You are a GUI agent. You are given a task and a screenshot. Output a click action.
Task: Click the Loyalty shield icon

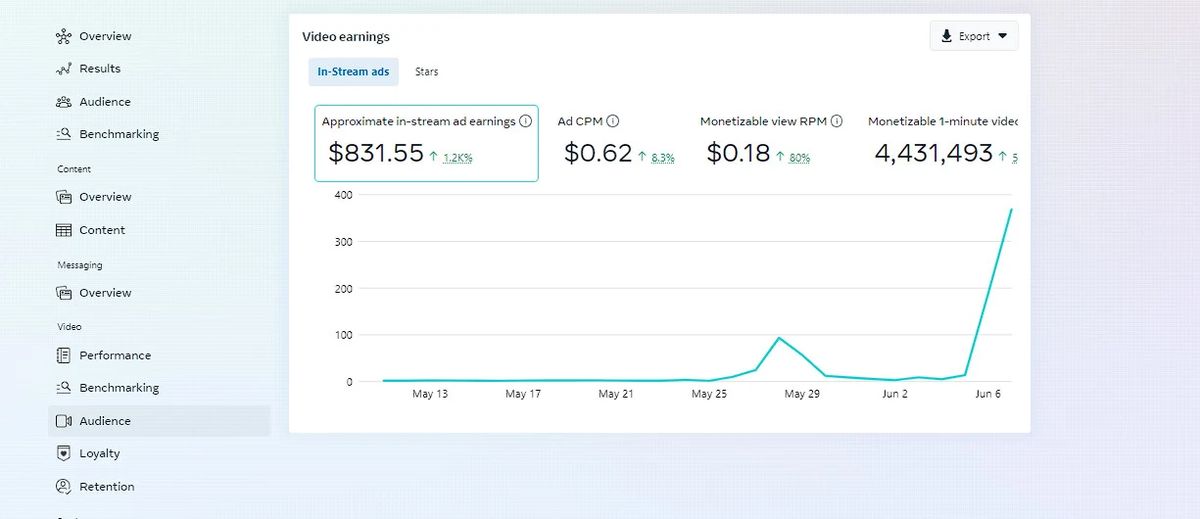tap(64, 454)
